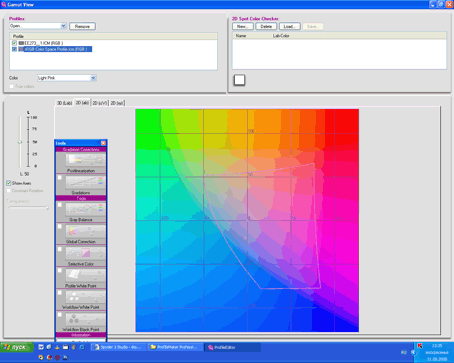454x363 pixels.
Task: Switch to the 2D (u'v') tab
Action: tap(100, 103)
